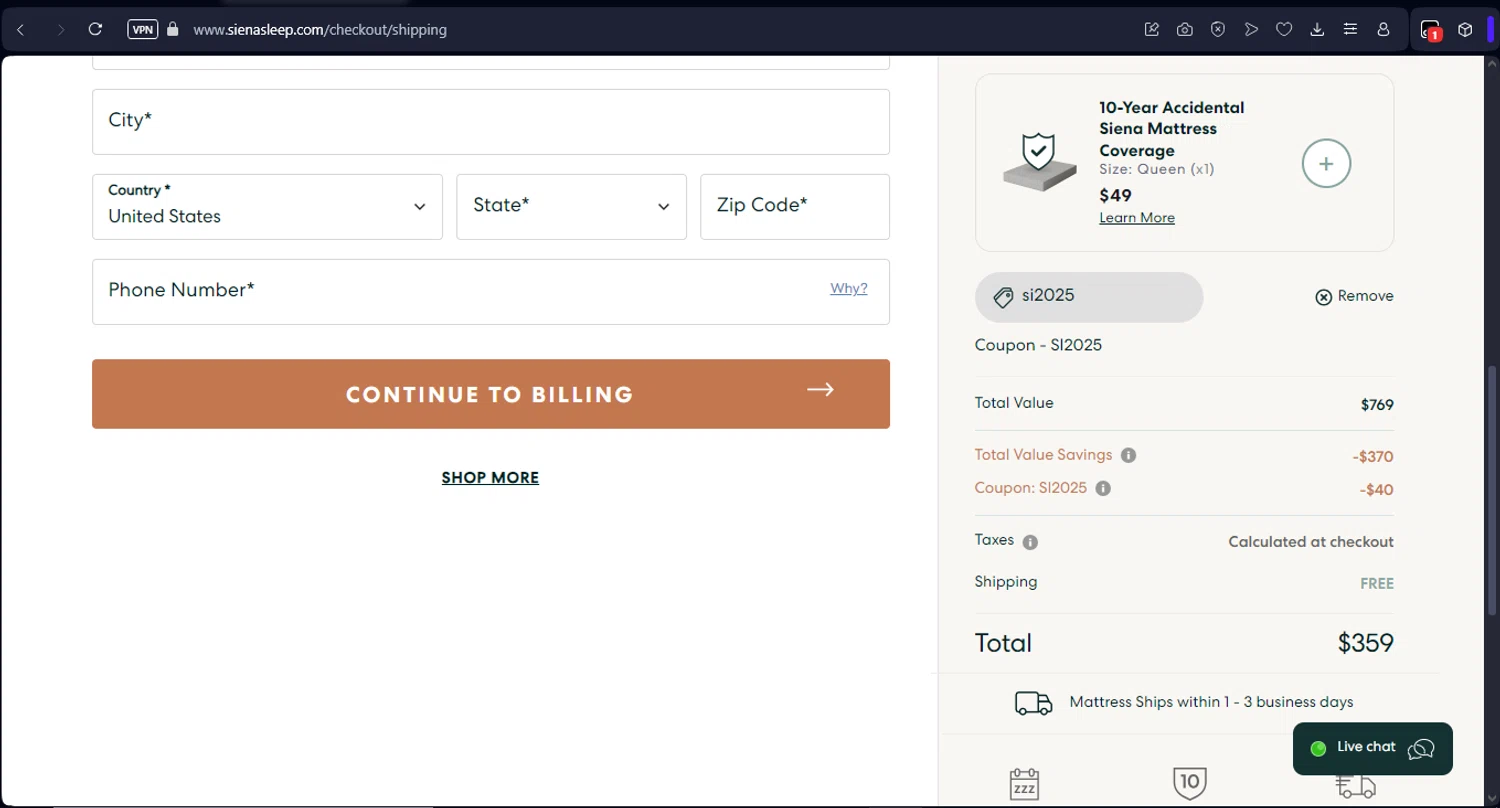Open the easy setup sliders icon
The image size is (1500, 808).
coord(1350,29)
